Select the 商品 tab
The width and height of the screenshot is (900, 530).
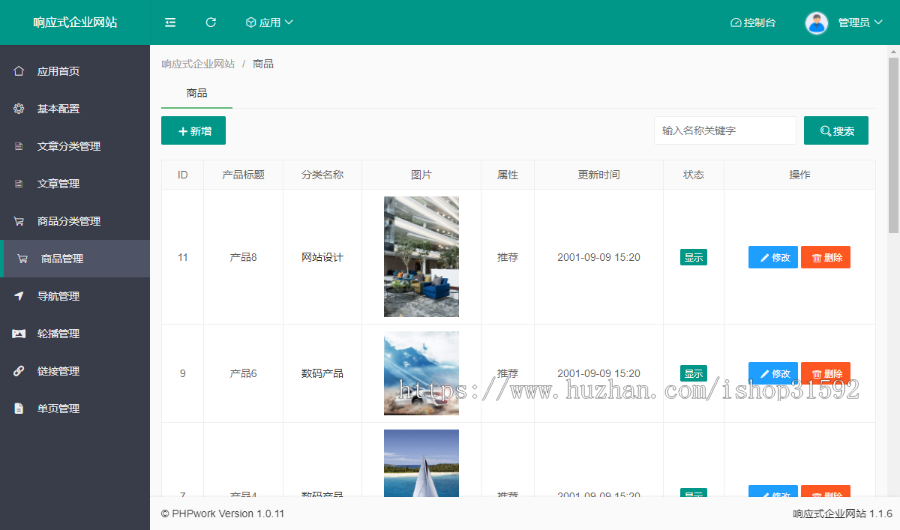click(196, 93)
